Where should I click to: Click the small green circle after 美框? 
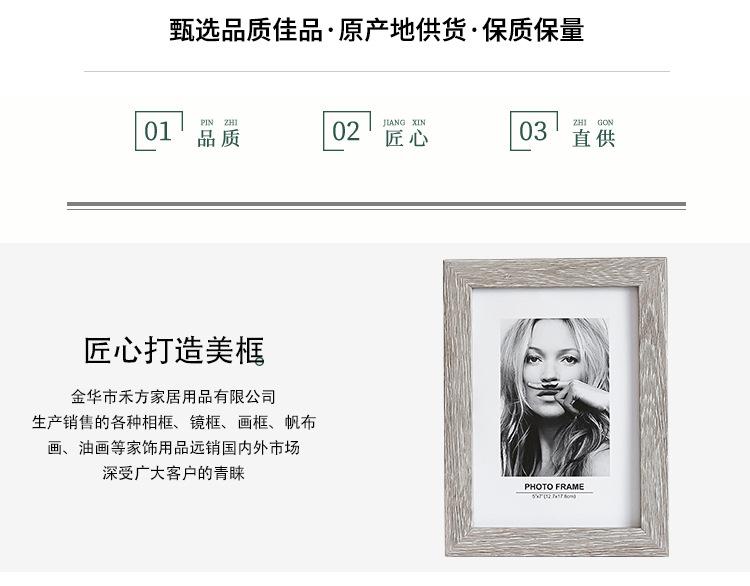coord(259,362)
